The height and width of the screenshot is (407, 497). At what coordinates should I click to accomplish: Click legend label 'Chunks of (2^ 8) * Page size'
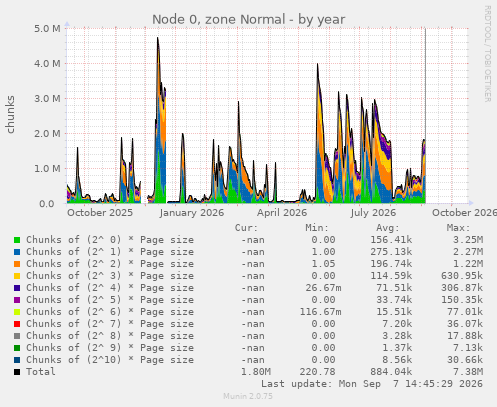tap(110, 336)
